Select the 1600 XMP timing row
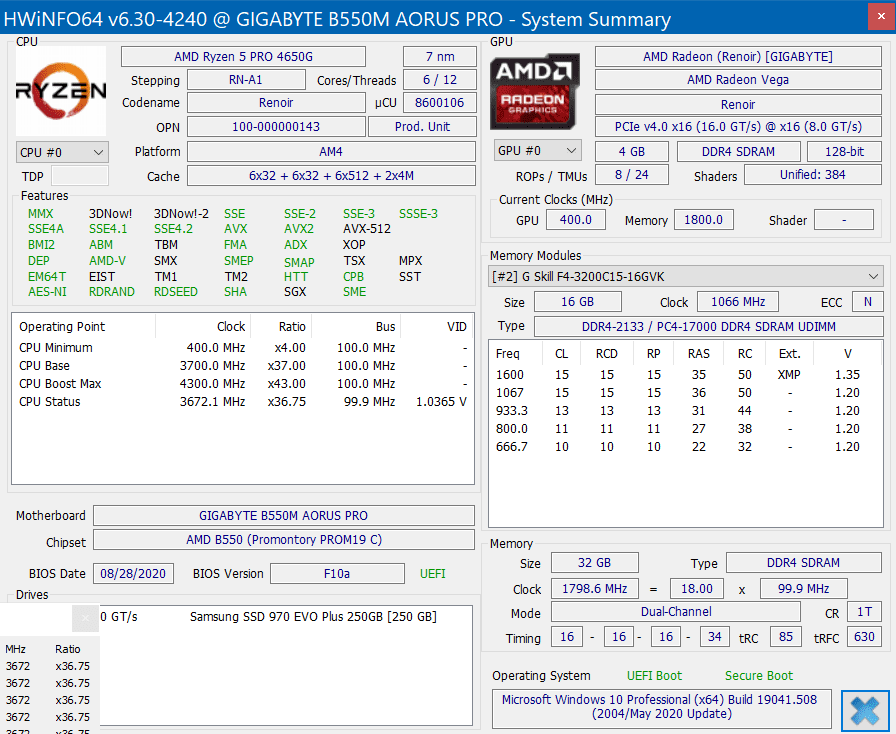This screenshot has height=734, width=896. tap(685, 374)
